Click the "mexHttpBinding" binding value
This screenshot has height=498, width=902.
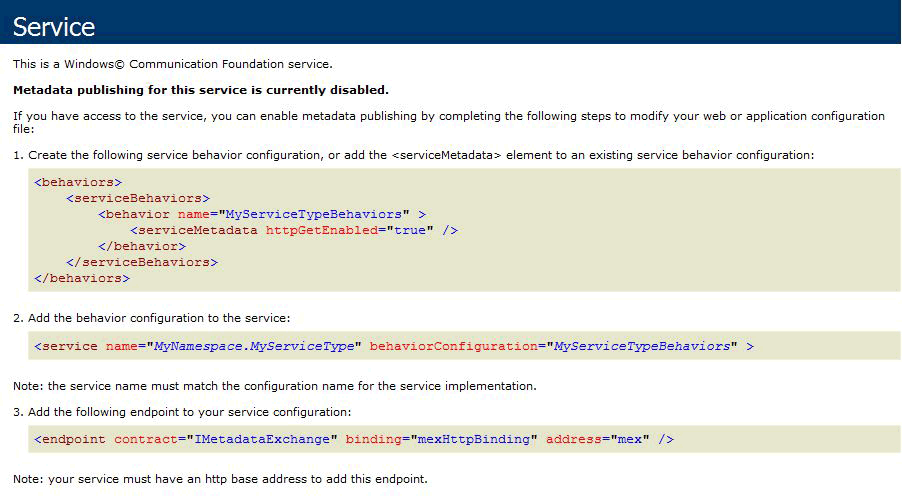click(x=473, y=439)
